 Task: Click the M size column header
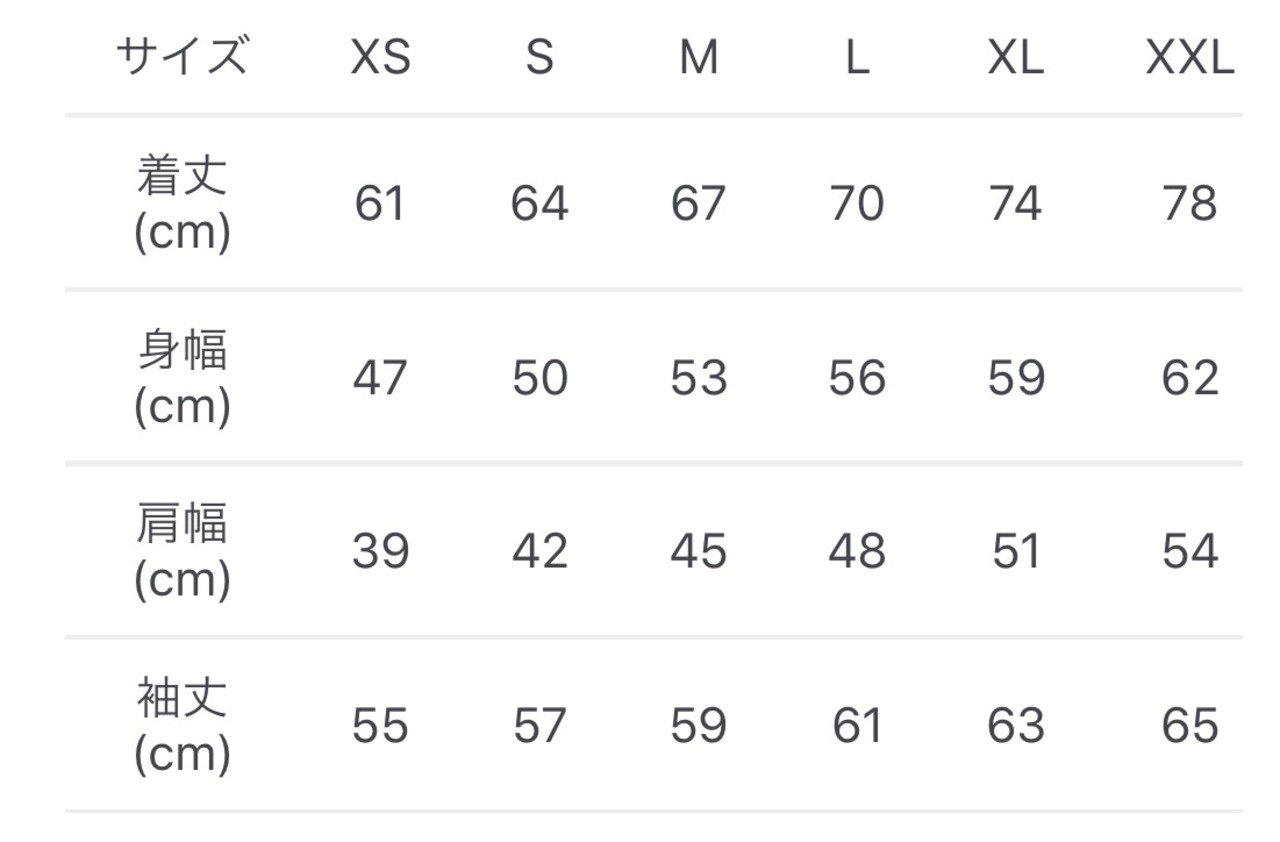pyautogui.click(x=698, y=59)
